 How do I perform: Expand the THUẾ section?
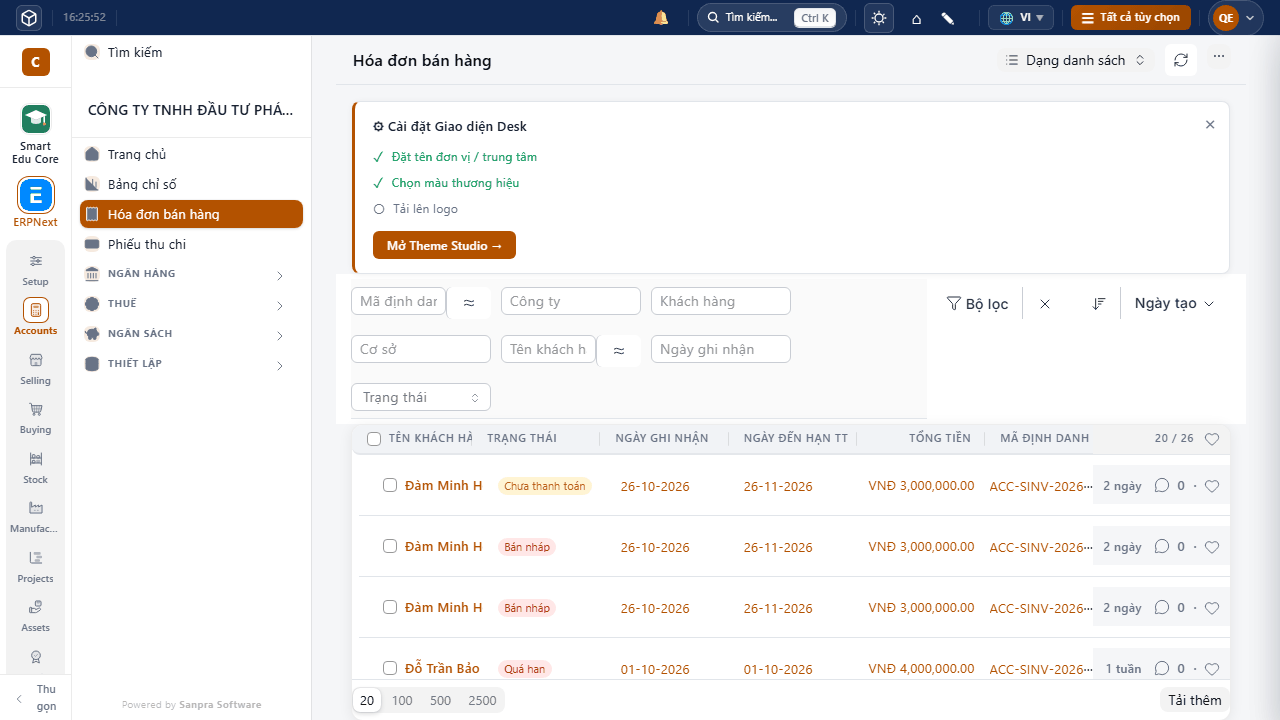tap(191, 304)
